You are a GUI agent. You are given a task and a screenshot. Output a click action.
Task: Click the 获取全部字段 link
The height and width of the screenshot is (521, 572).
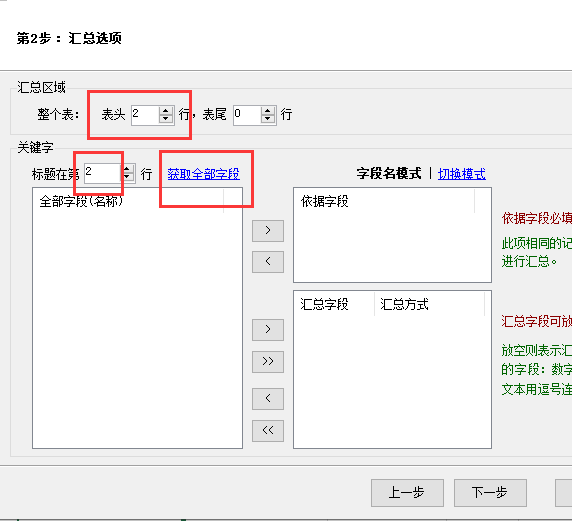(204, 174)
